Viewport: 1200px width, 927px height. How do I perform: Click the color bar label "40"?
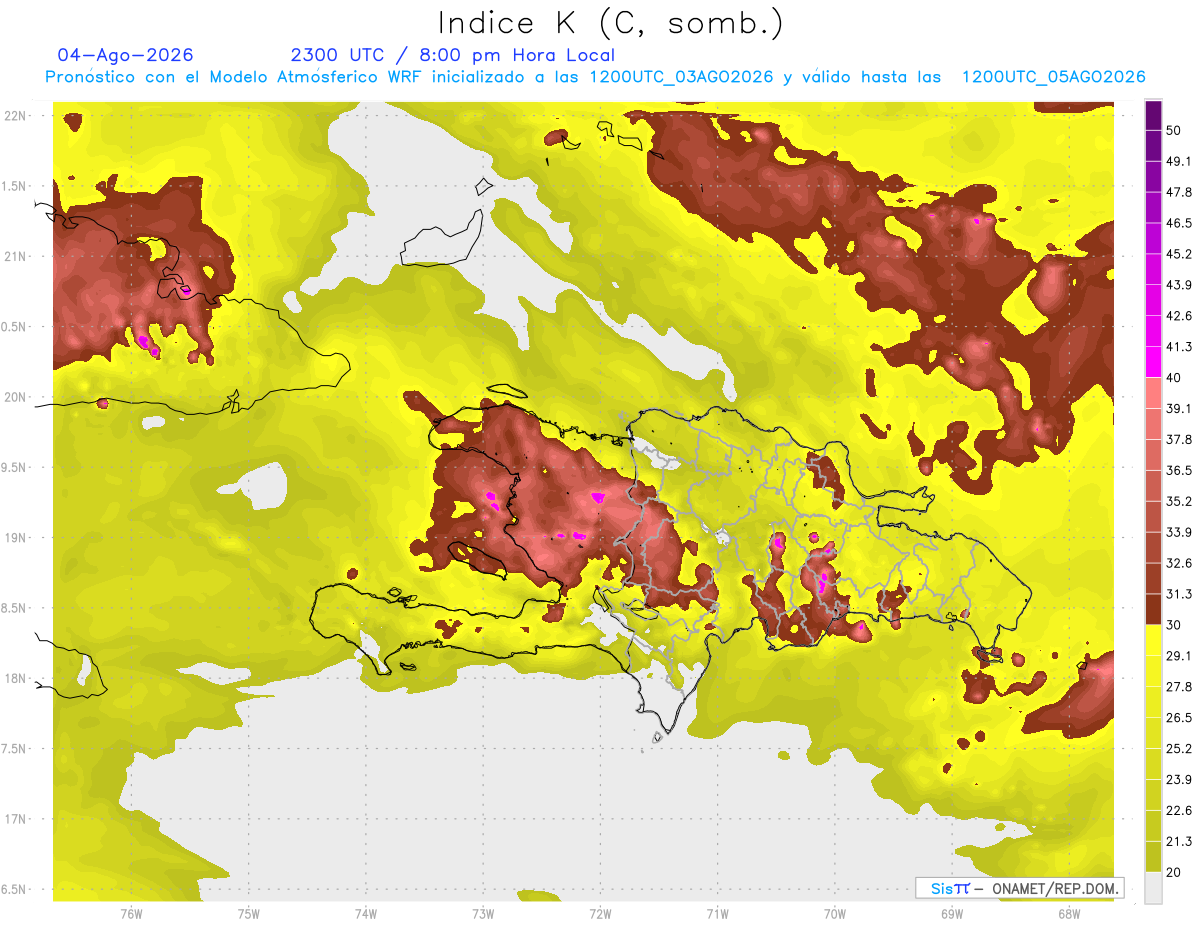[x=1174, y=378]
